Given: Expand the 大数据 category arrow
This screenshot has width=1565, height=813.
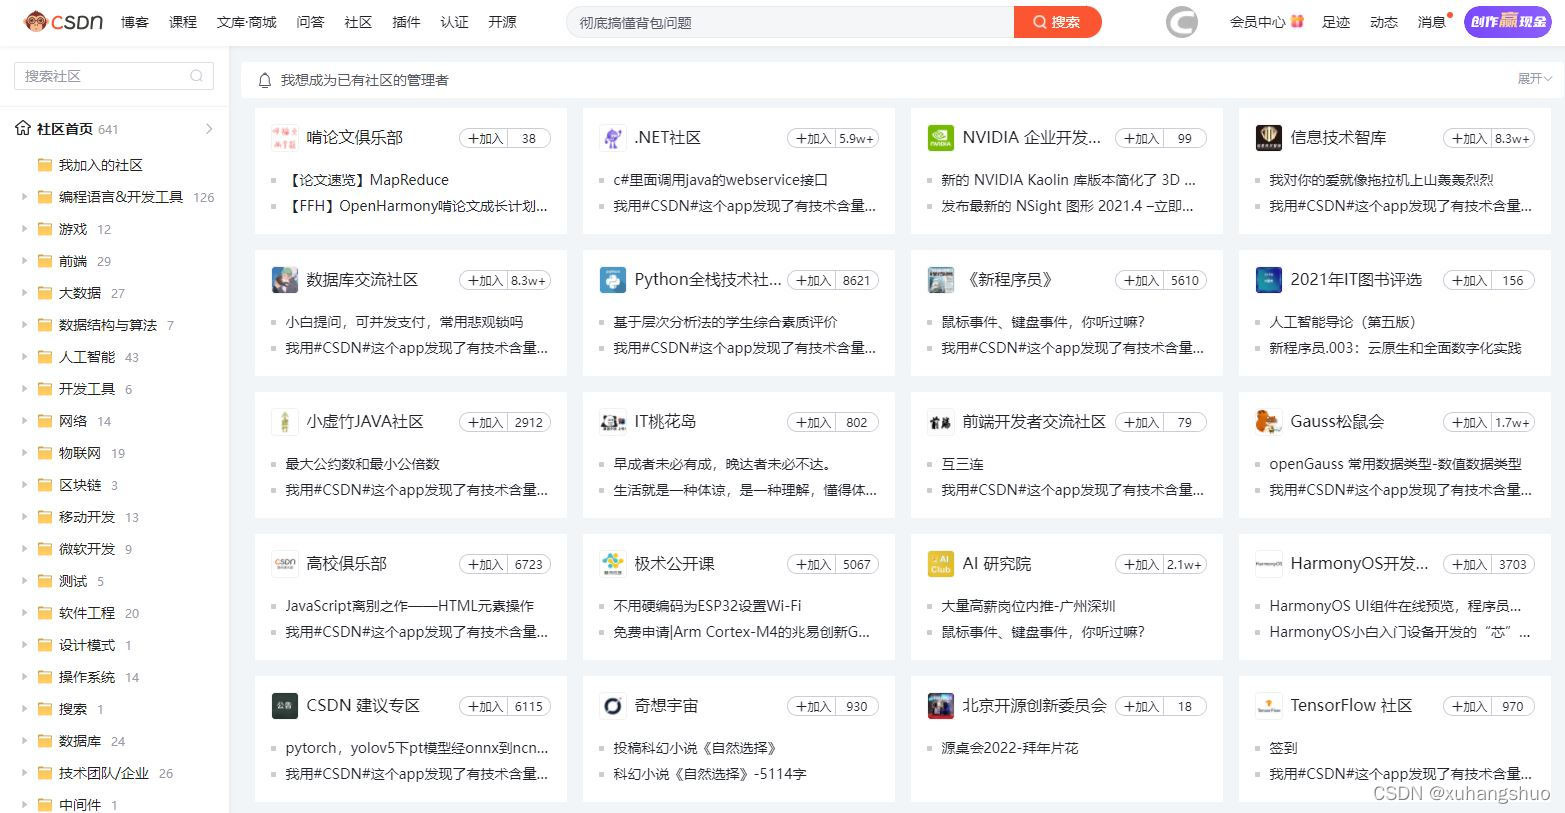Looking at the screenshot, I should (24, 293).
